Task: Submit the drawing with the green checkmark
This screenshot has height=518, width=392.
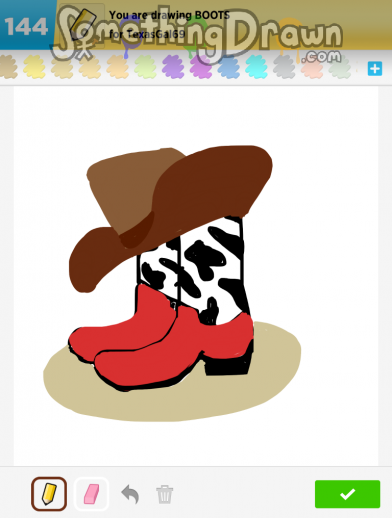Action: [347, 494]
